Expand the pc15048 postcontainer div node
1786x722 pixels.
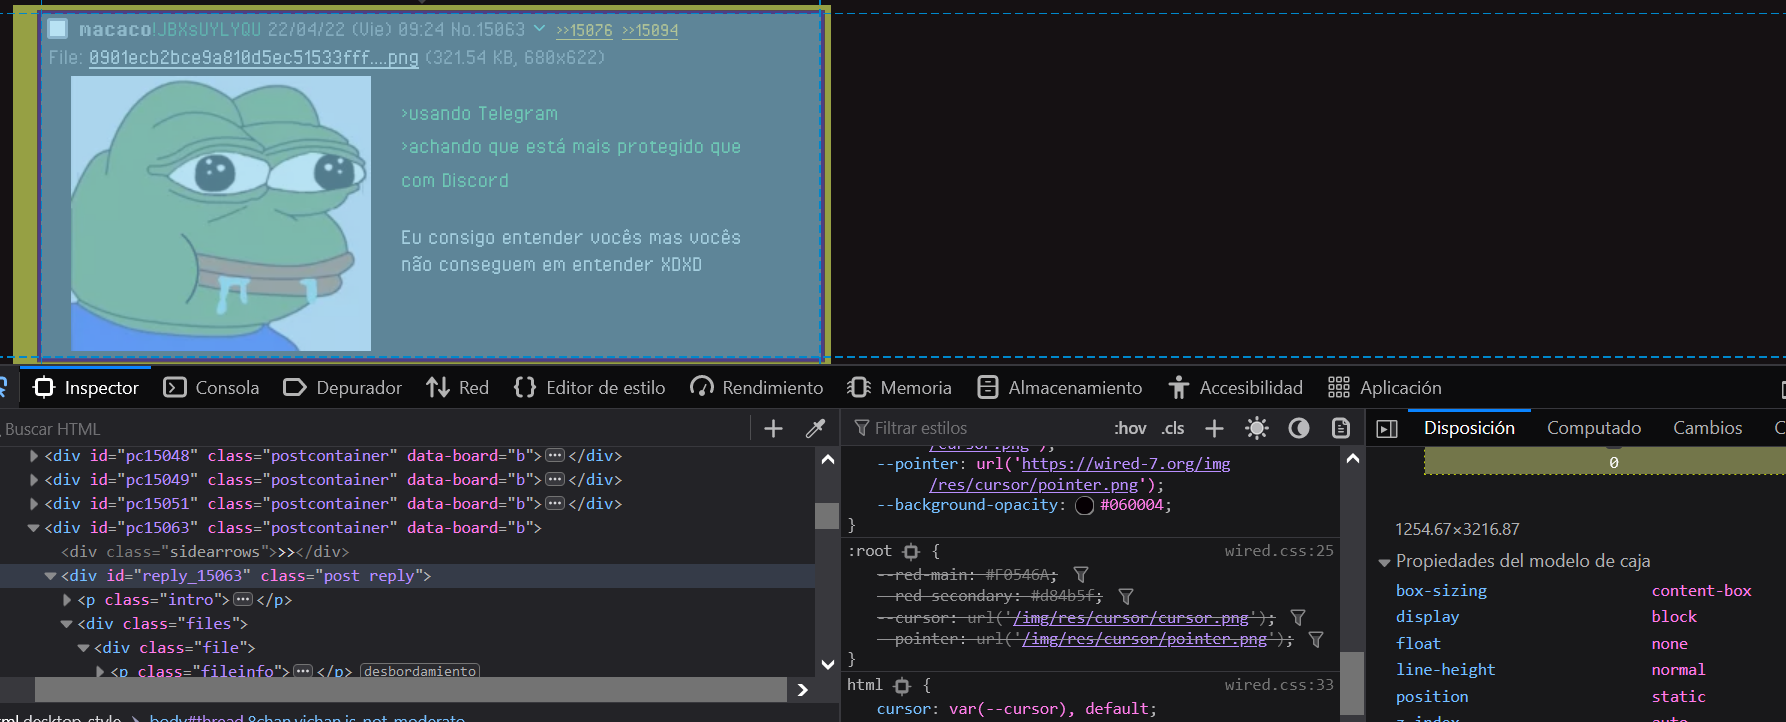[34, 456]
